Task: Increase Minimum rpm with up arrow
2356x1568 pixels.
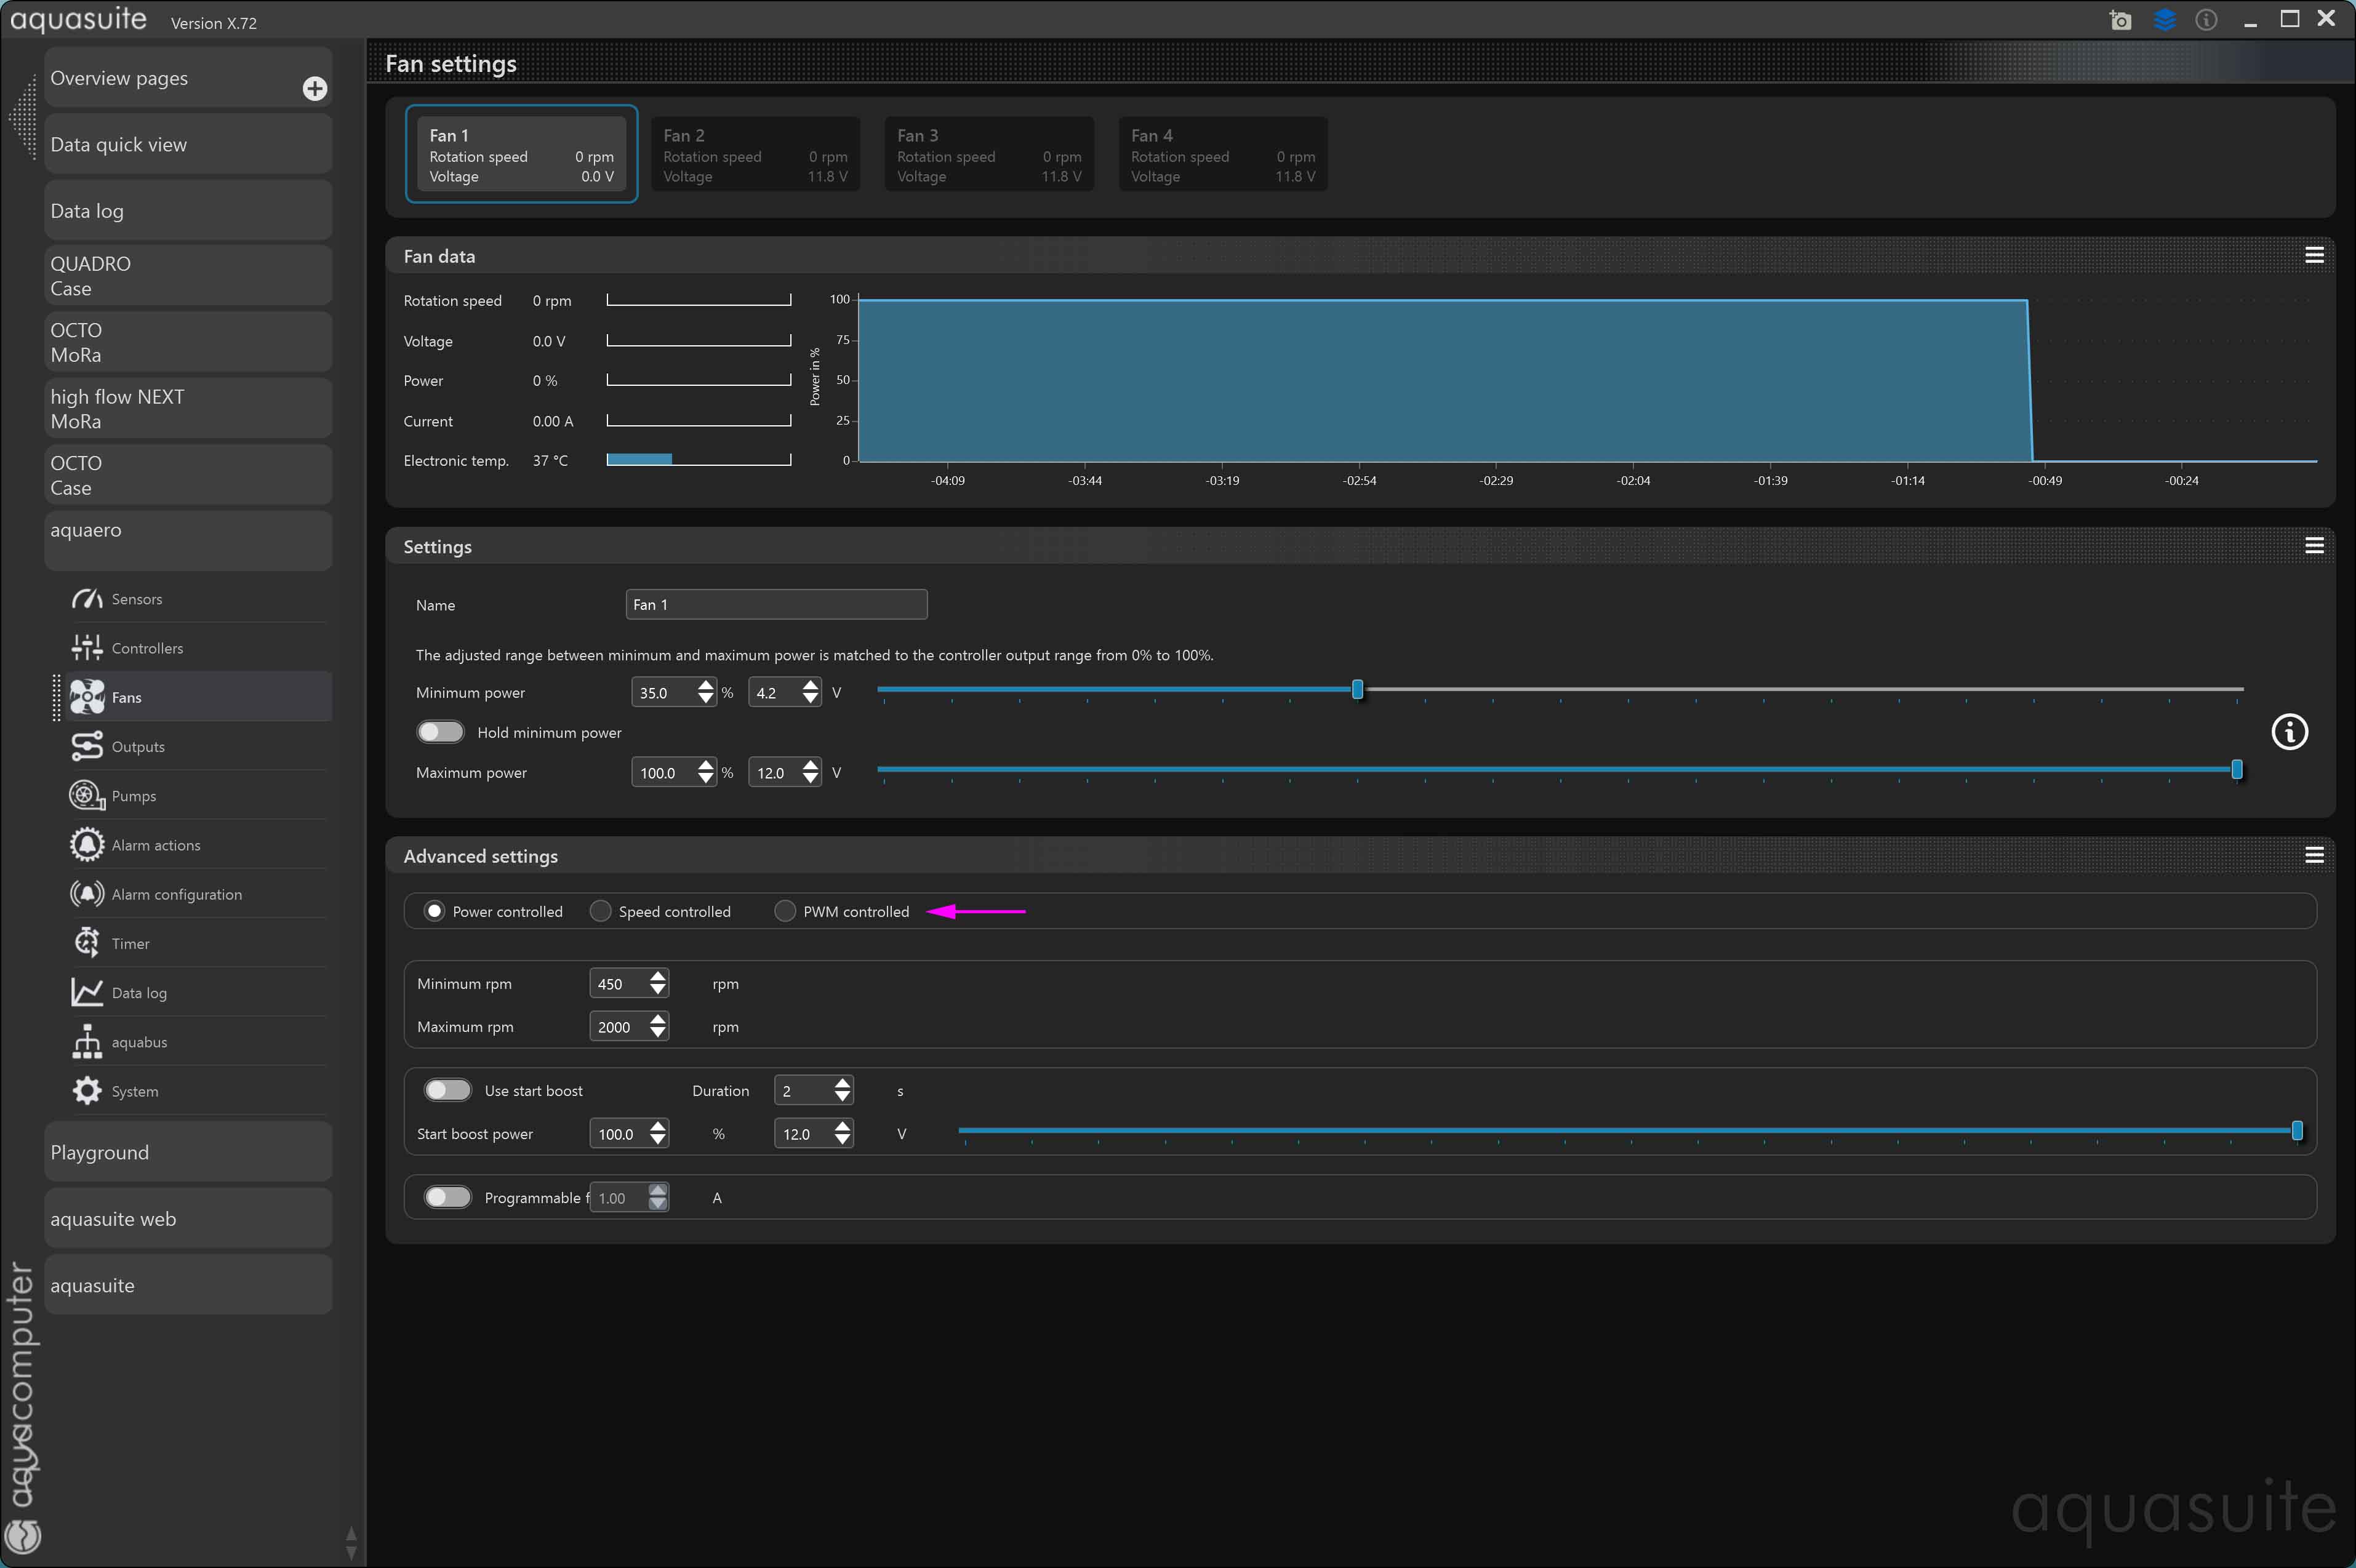Action: [658, 976]
